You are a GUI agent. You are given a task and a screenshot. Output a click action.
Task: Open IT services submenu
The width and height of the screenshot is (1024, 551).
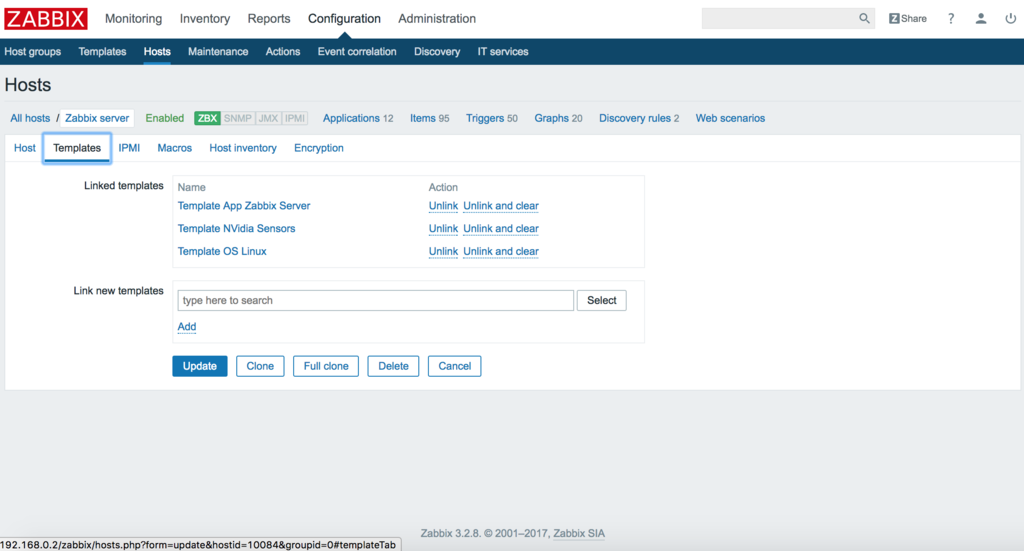click(x=503, y=52)
